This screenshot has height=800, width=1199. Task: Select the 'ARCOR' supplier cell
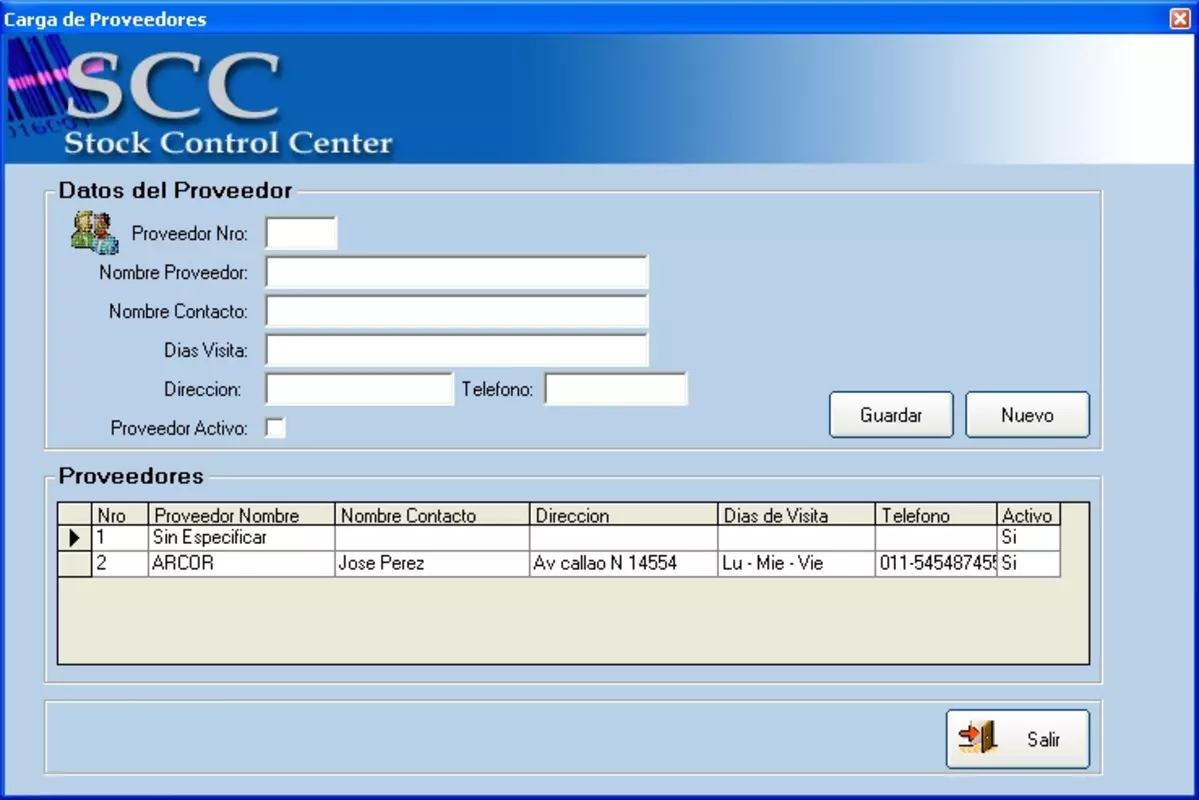tap(242, 563)
